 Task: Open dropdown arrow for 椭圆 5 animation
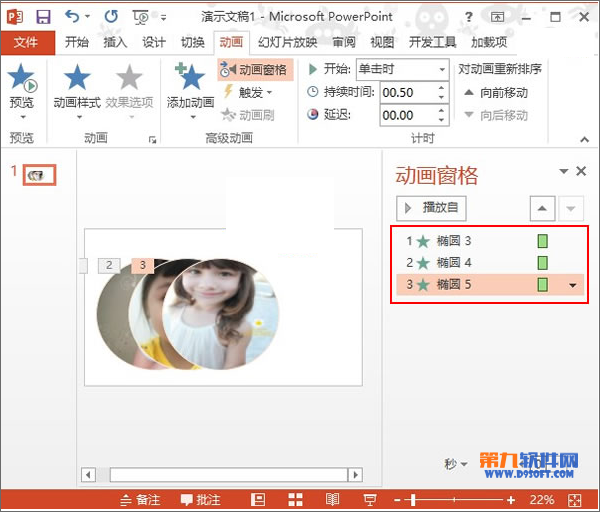pos(573,285)
